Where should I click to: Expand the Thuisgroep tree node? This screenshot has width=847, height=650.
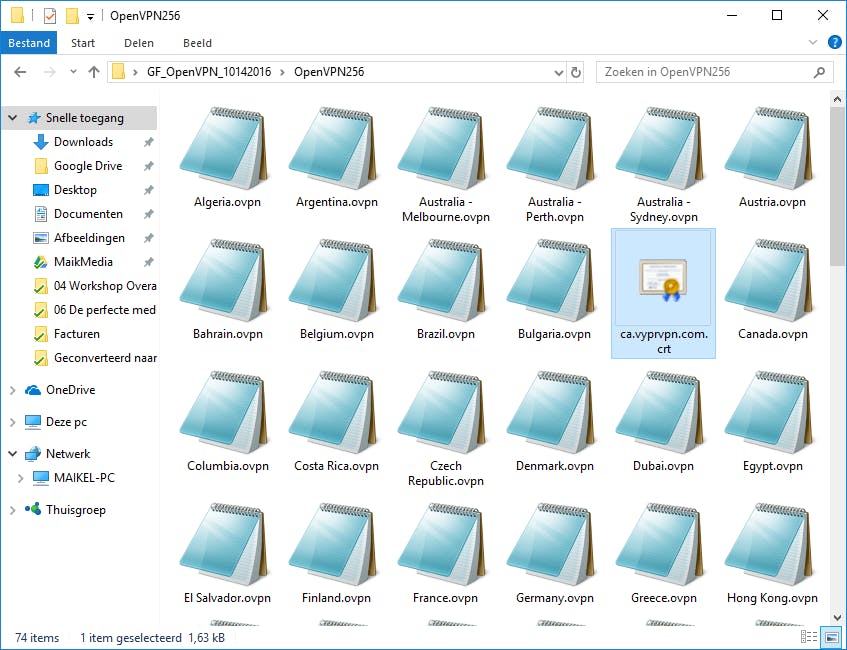point(12,510)
